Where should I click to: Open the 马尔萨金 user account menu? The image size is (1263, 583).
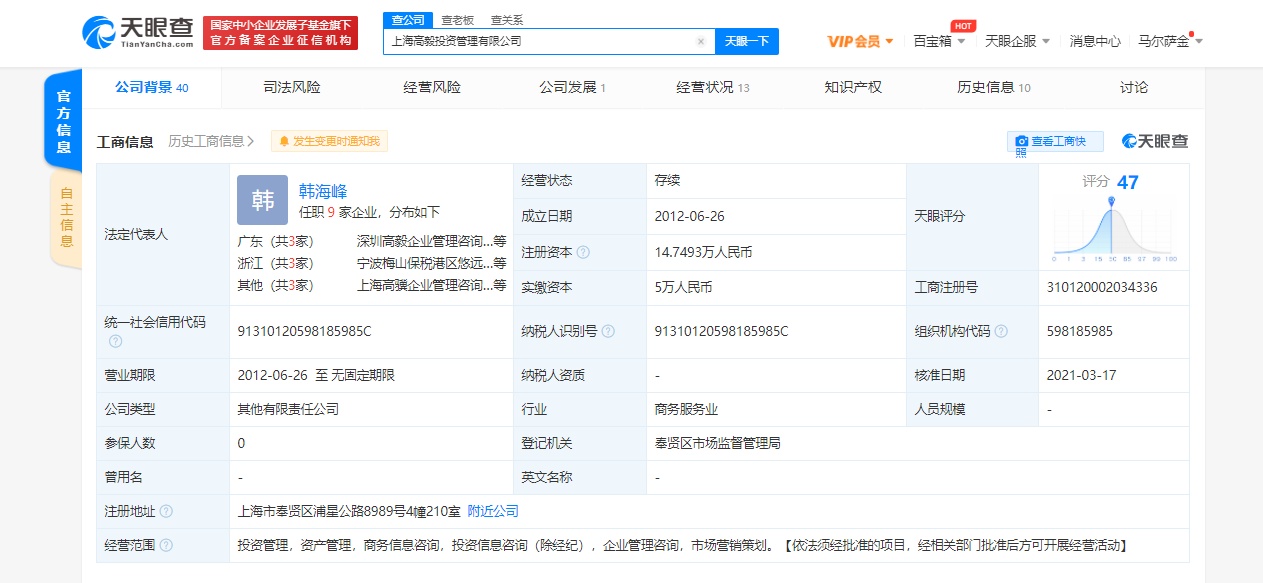(1169, 41)
